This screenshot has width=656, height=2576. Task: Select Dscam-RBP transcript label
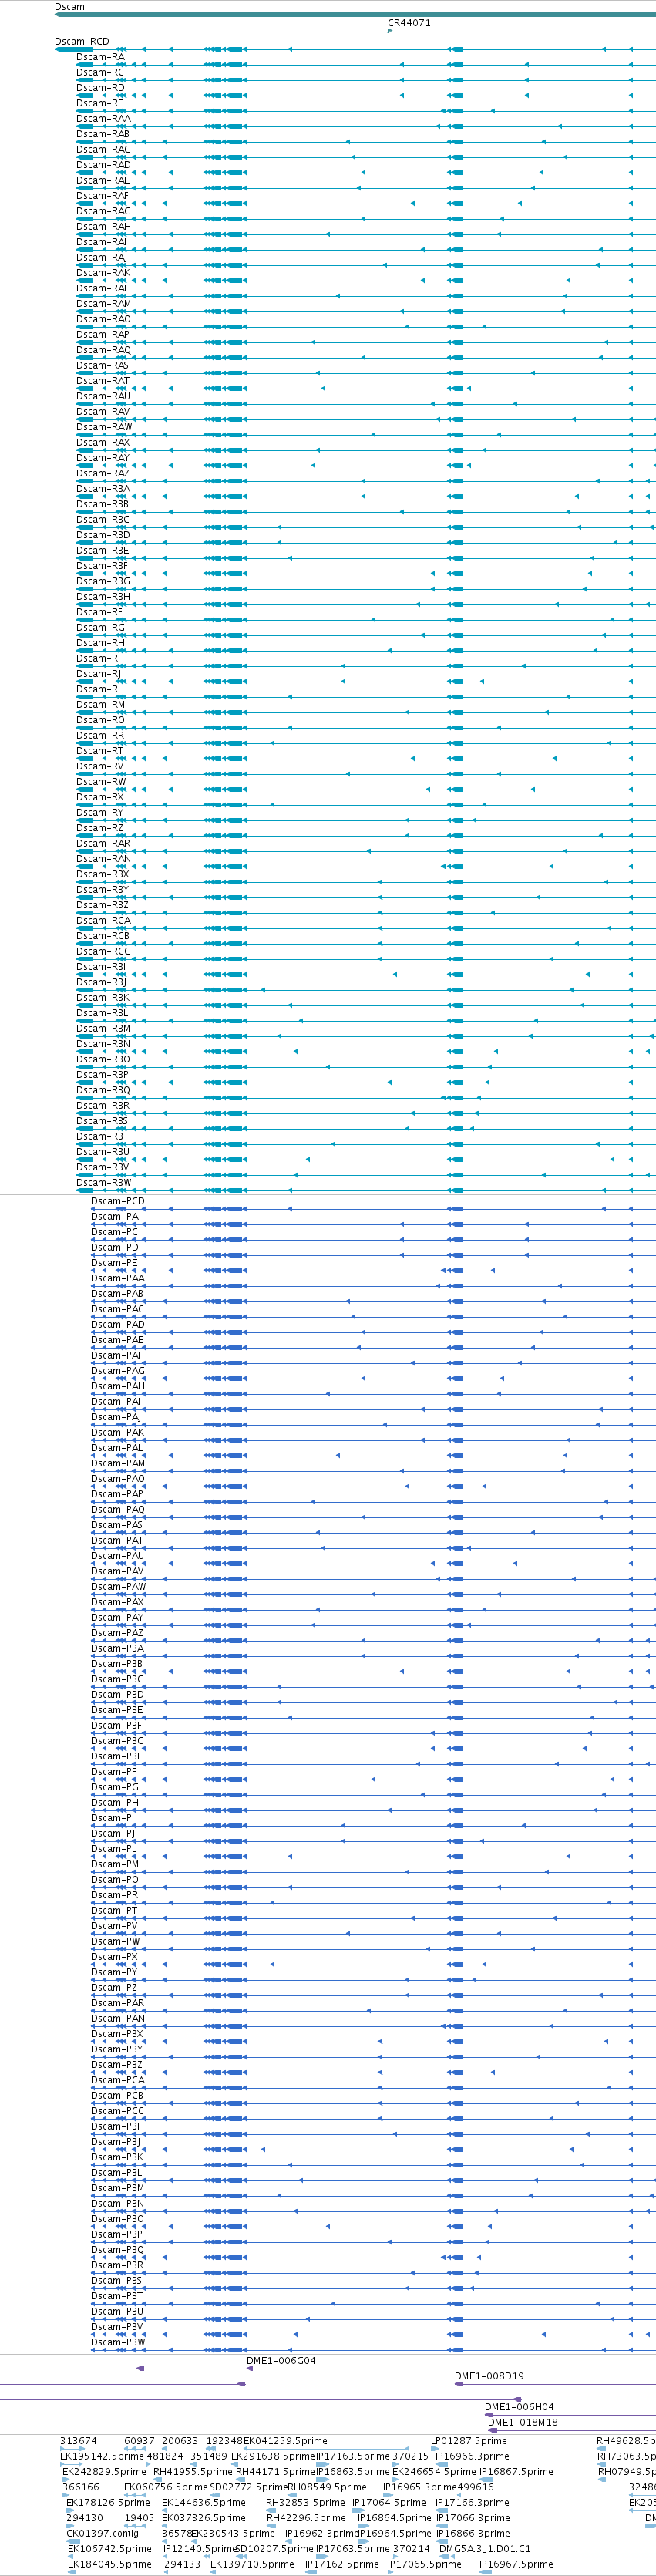click(x=103, y=1075)
